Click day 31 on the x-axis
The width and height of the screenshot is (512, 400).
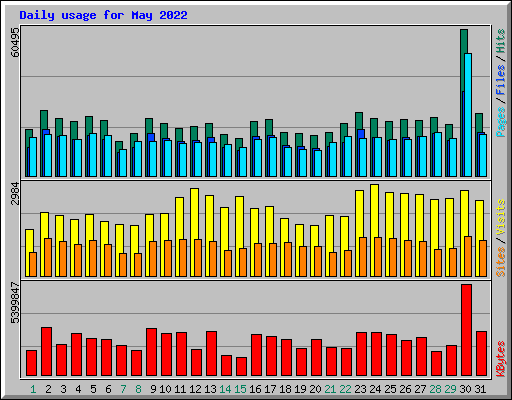[x=480, y=389]
